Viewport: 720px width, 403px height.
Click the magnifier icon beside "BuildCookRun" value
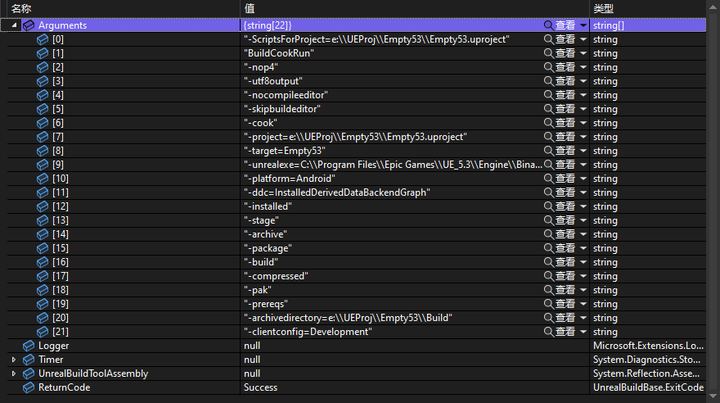[548, 53]
